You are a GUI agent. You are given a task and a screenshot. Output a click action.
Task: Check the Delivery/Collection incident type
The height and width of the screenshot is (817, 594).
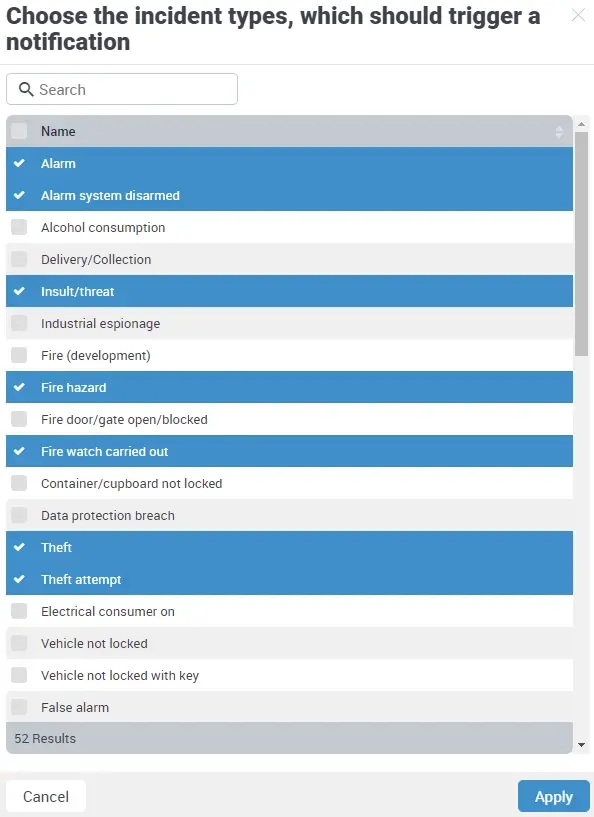(18, 259)
